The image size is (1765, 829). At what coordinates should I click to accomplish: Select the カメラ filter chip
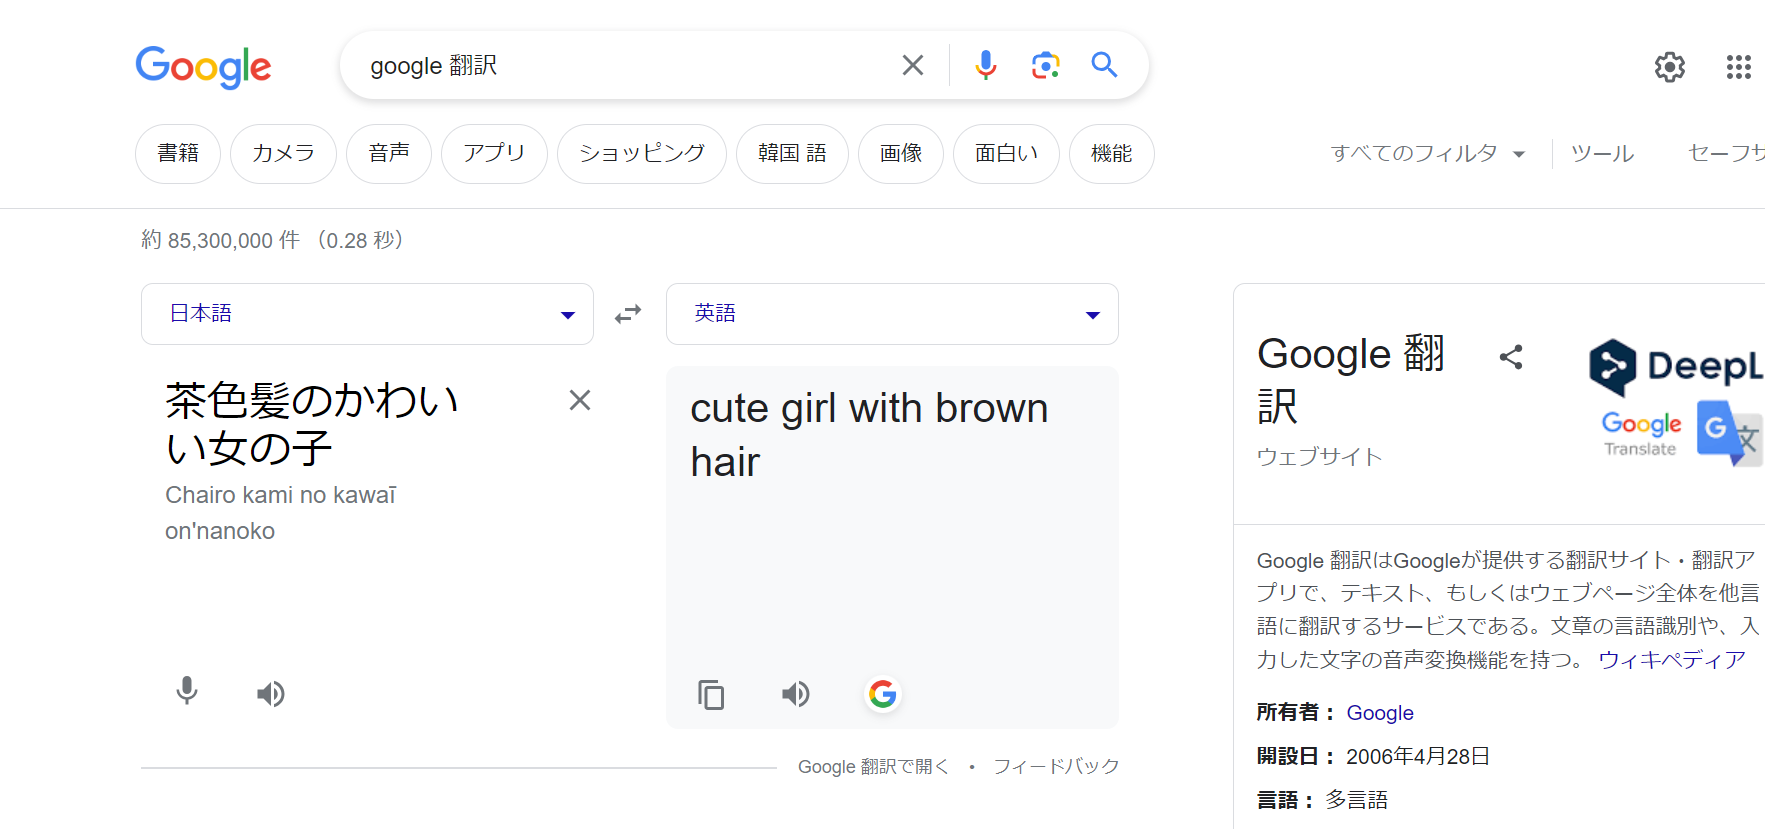pos(283,154)
